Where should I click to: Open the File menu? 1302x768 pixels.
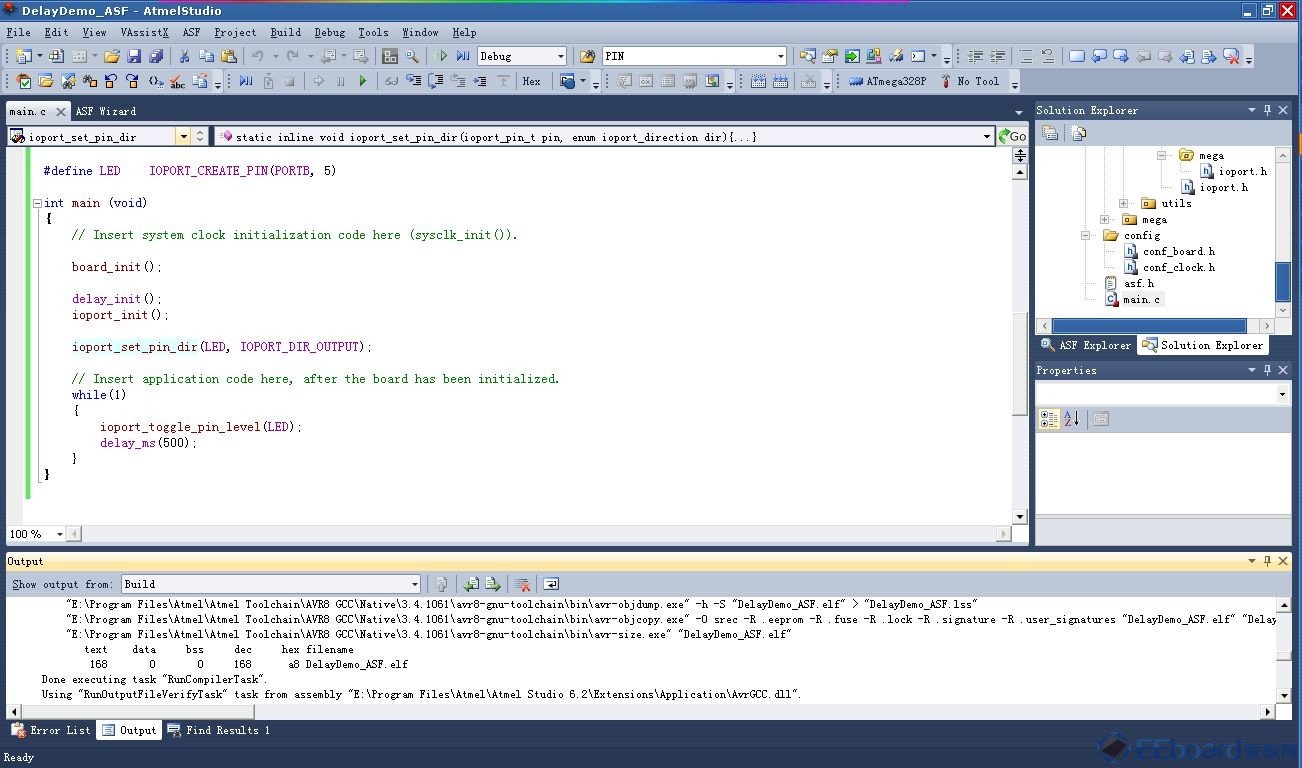pos(18,32)
